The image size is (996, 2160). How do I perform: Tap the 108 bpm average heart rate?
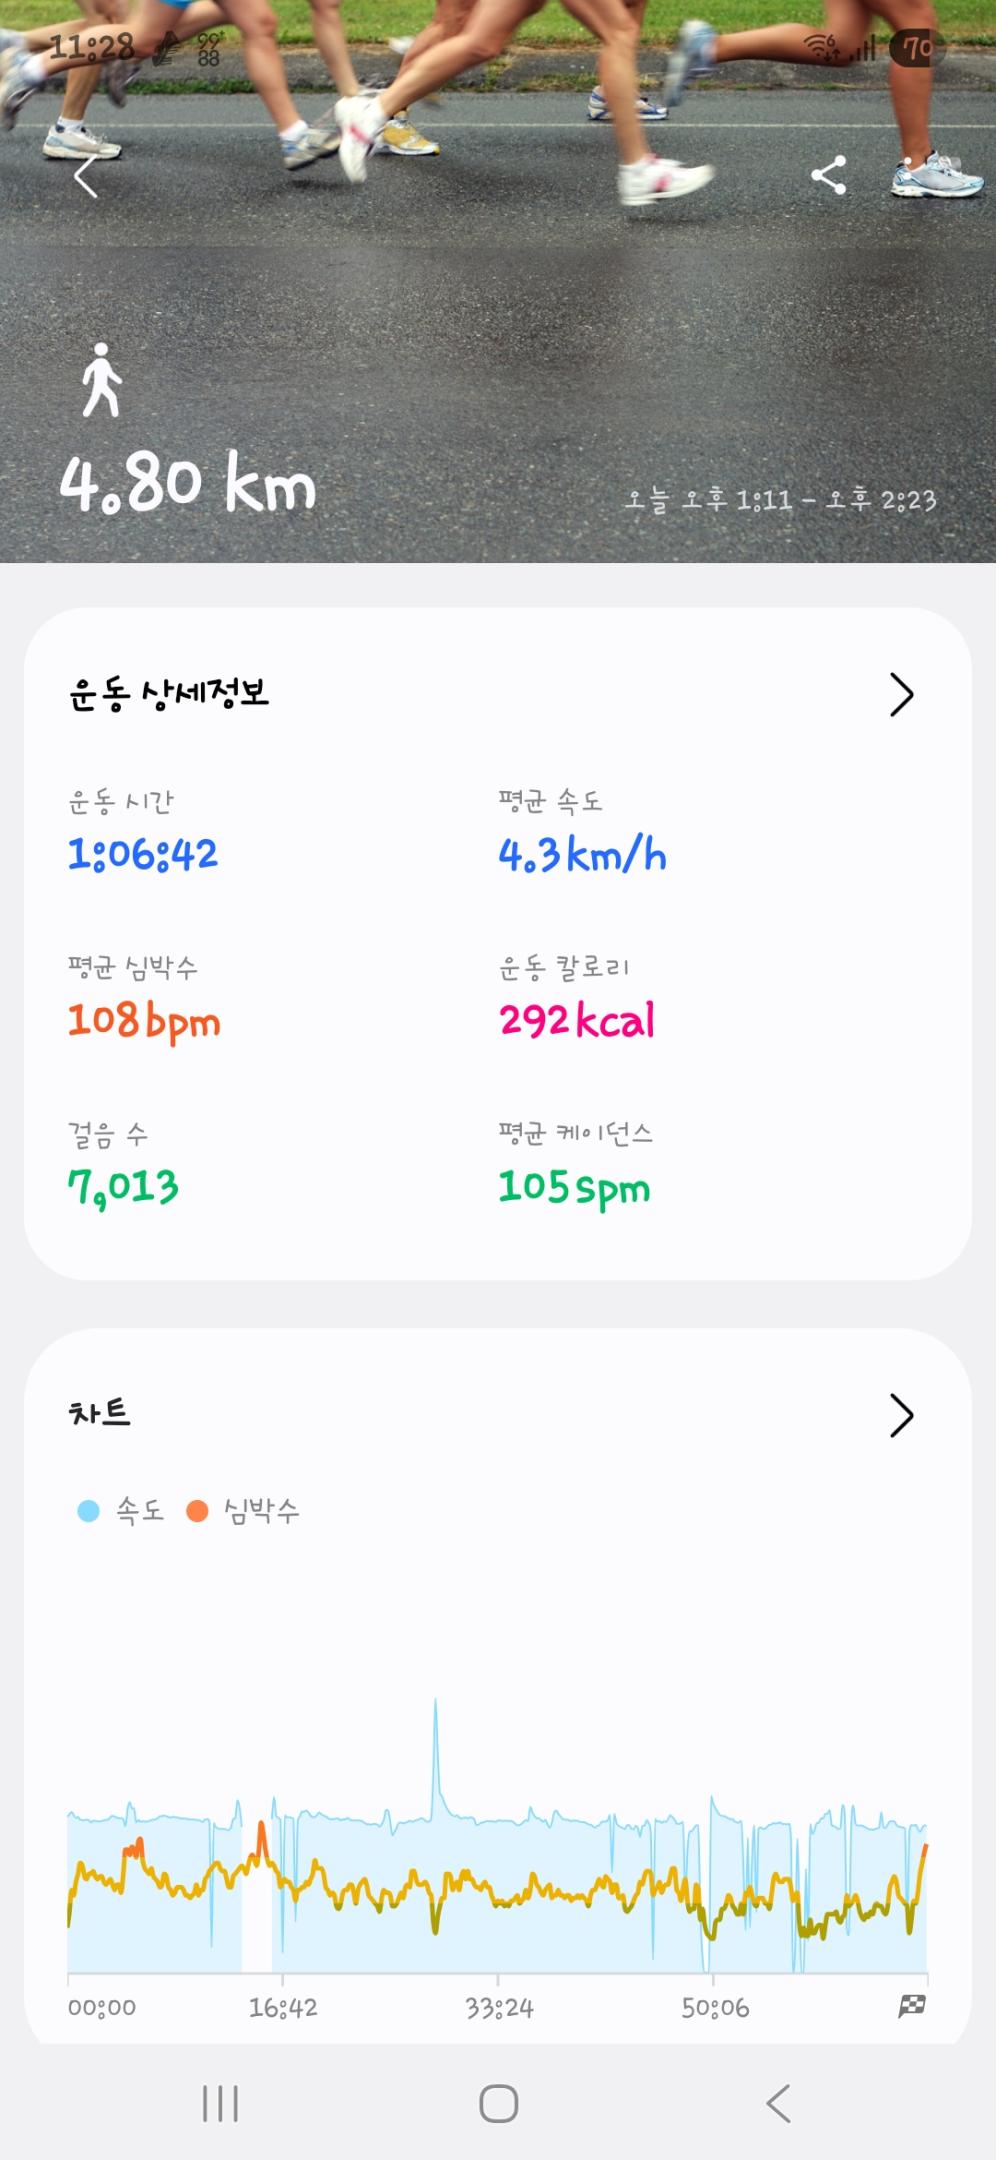click(x=144, y=1021)
